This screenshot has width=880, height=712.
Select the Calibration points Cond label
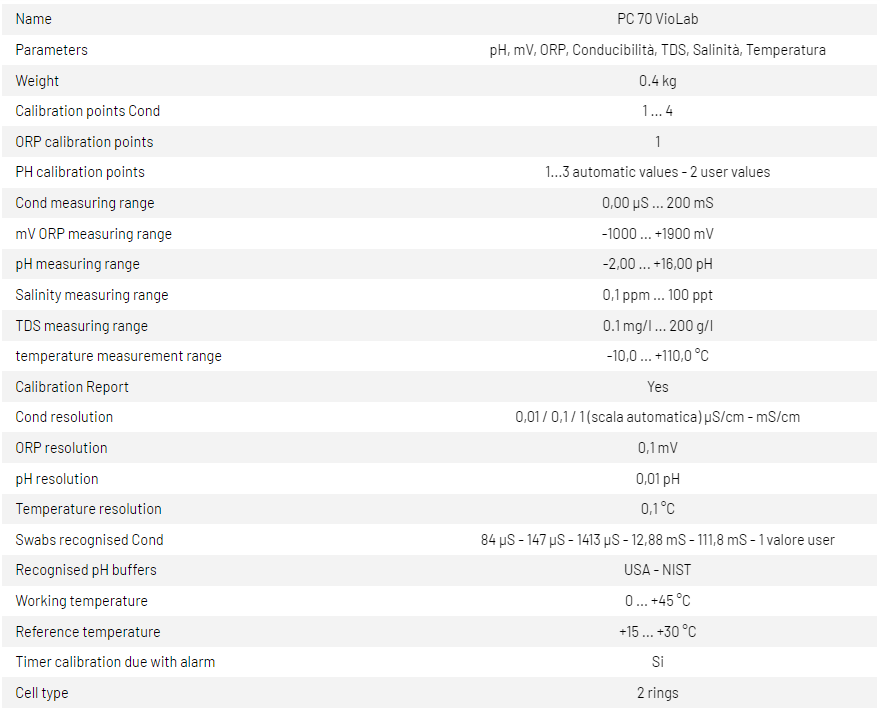point(88,111)
